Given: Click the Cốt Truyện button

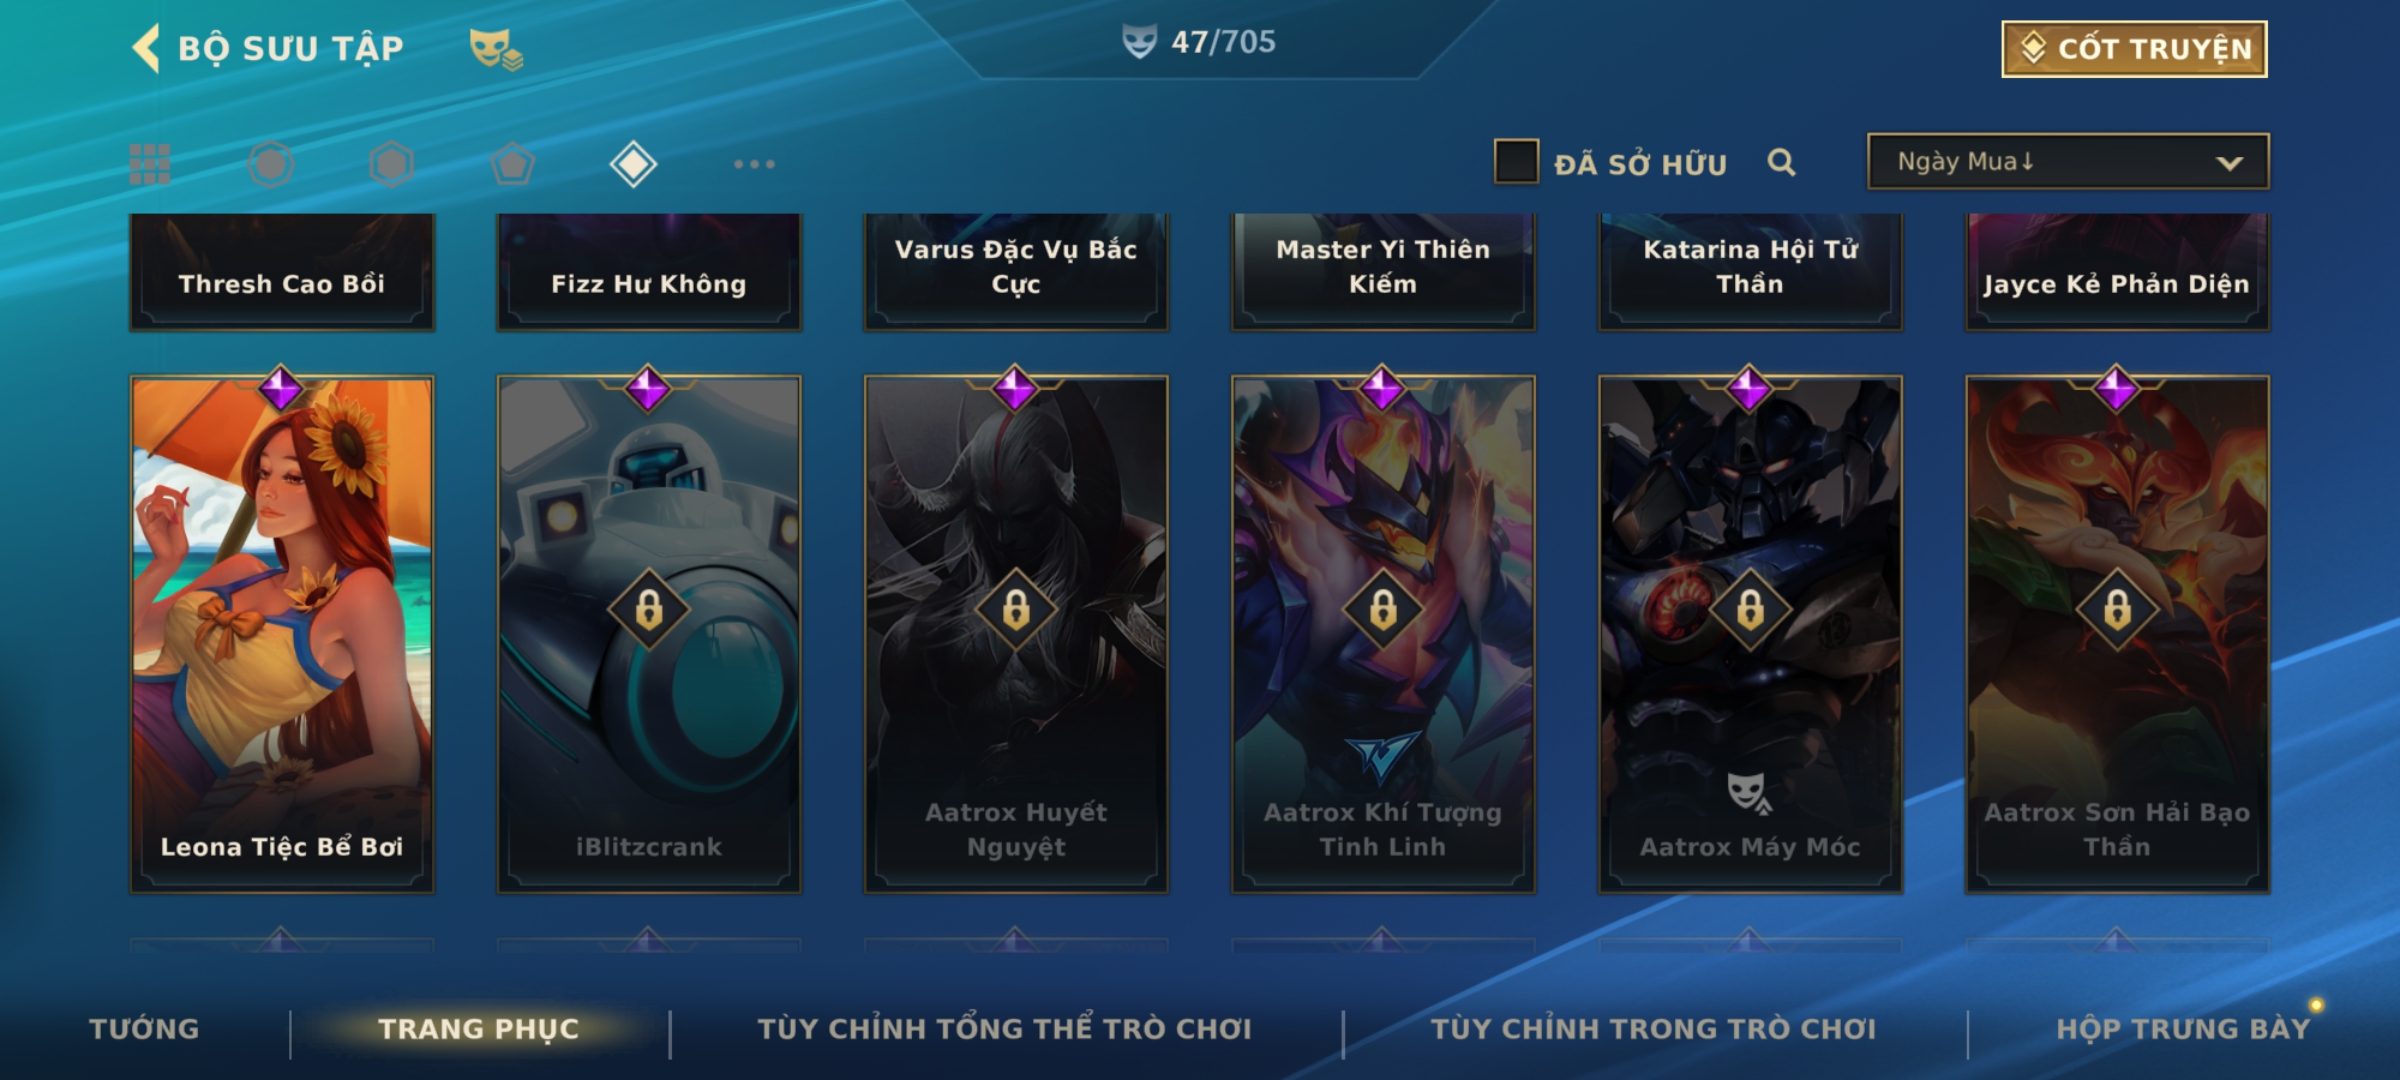Looking at the screenshot, I should pyautogui.click(x=2134, y=48).
